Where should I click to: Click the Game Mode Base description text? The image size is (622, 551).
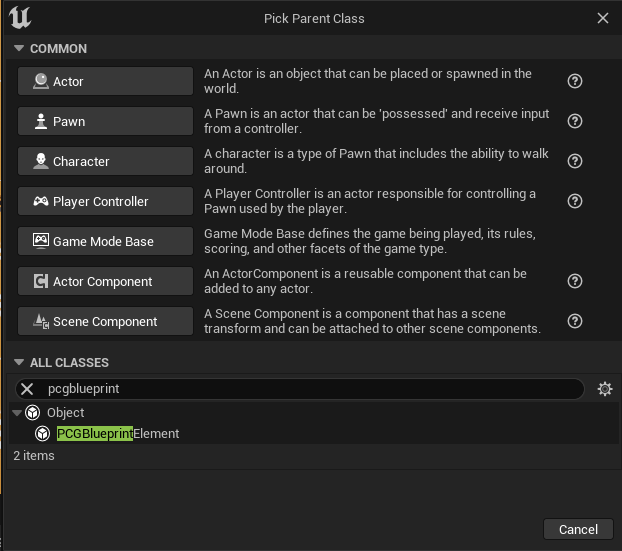tap(370, 241)
